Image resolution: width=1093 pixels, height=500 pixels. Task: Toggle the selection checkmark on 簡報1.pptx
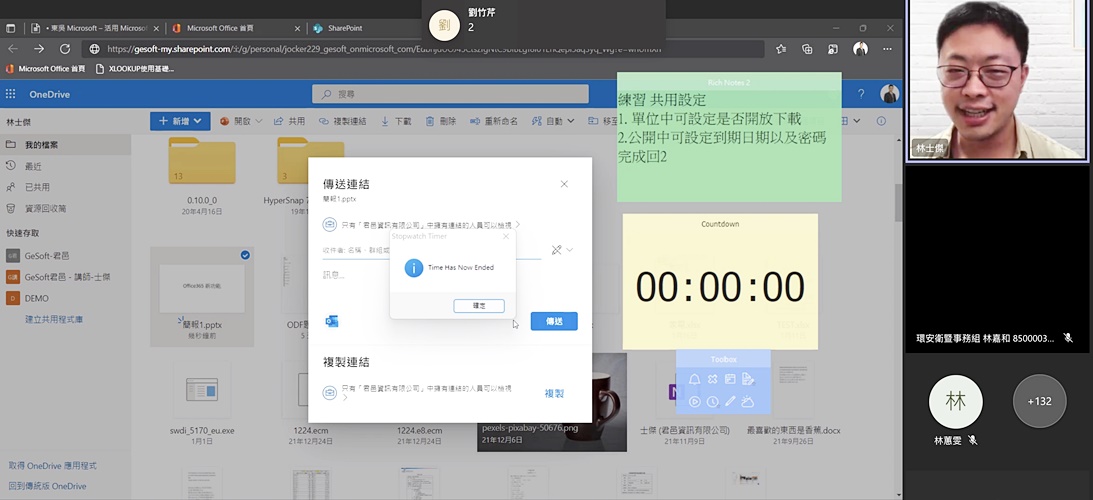tap(245, 256)
